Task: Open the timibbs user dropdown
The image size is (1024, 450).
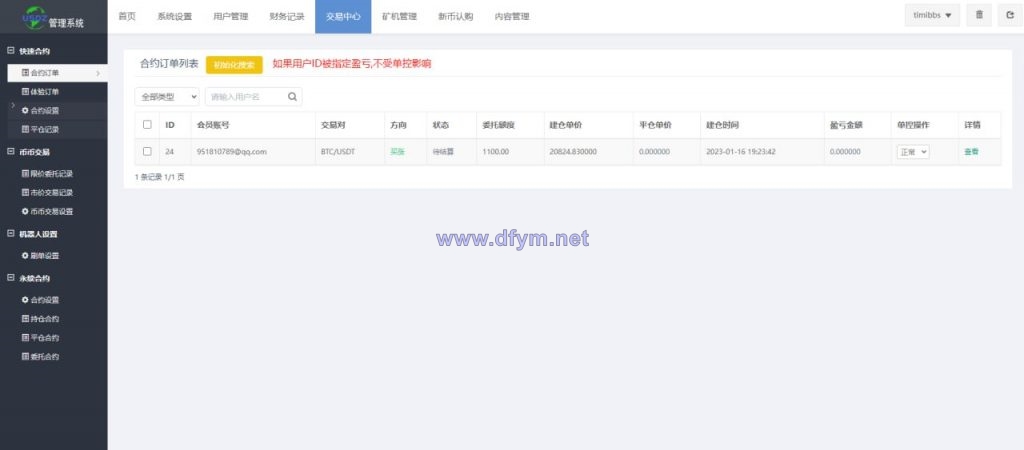Action: click(932, 15)
